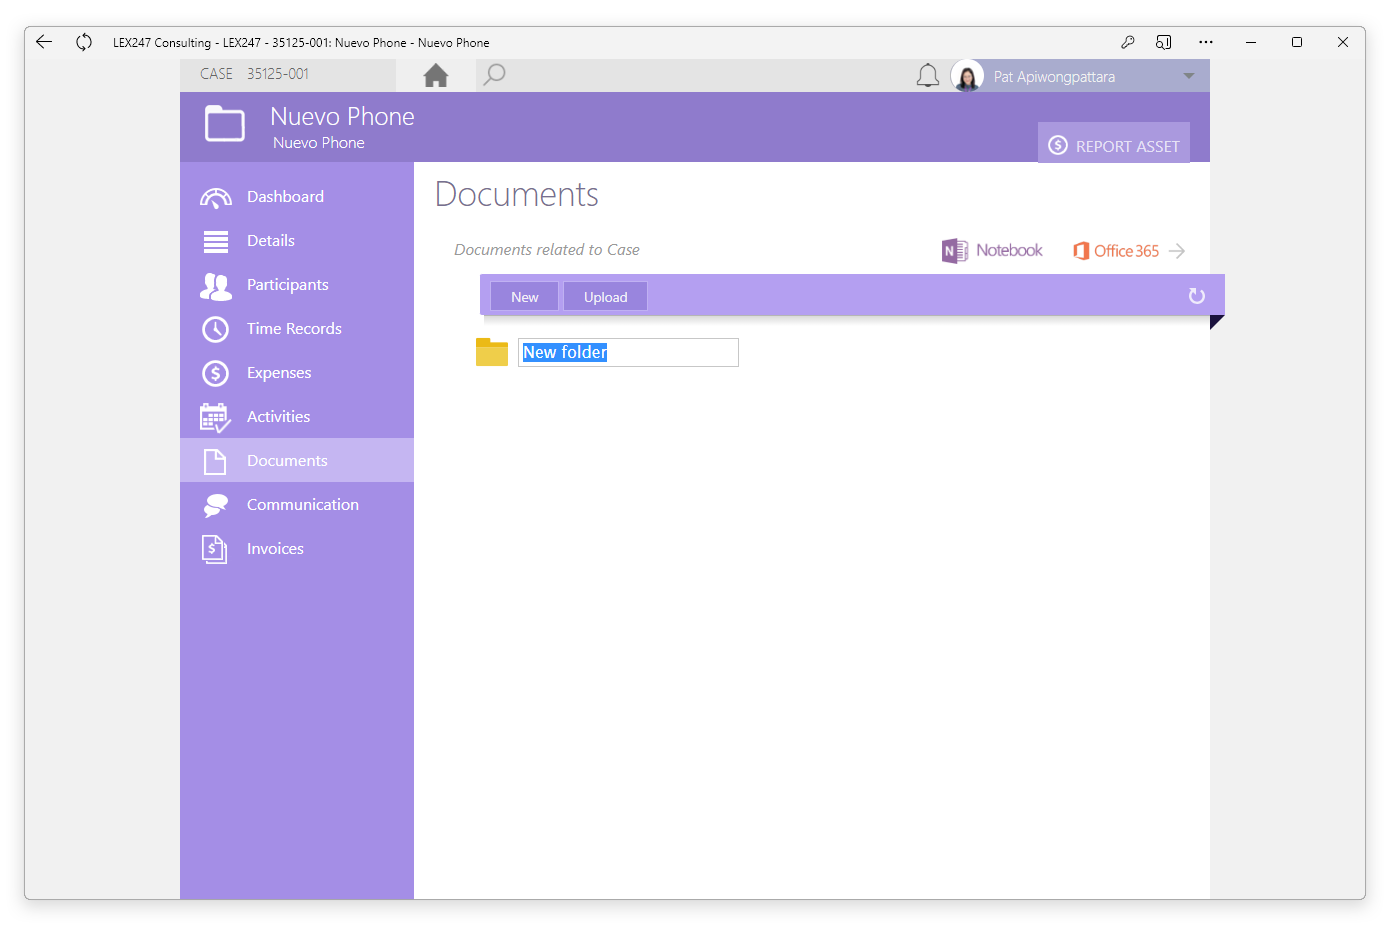
Task: Click the Time Records clock icon
Action: [216, 329]
